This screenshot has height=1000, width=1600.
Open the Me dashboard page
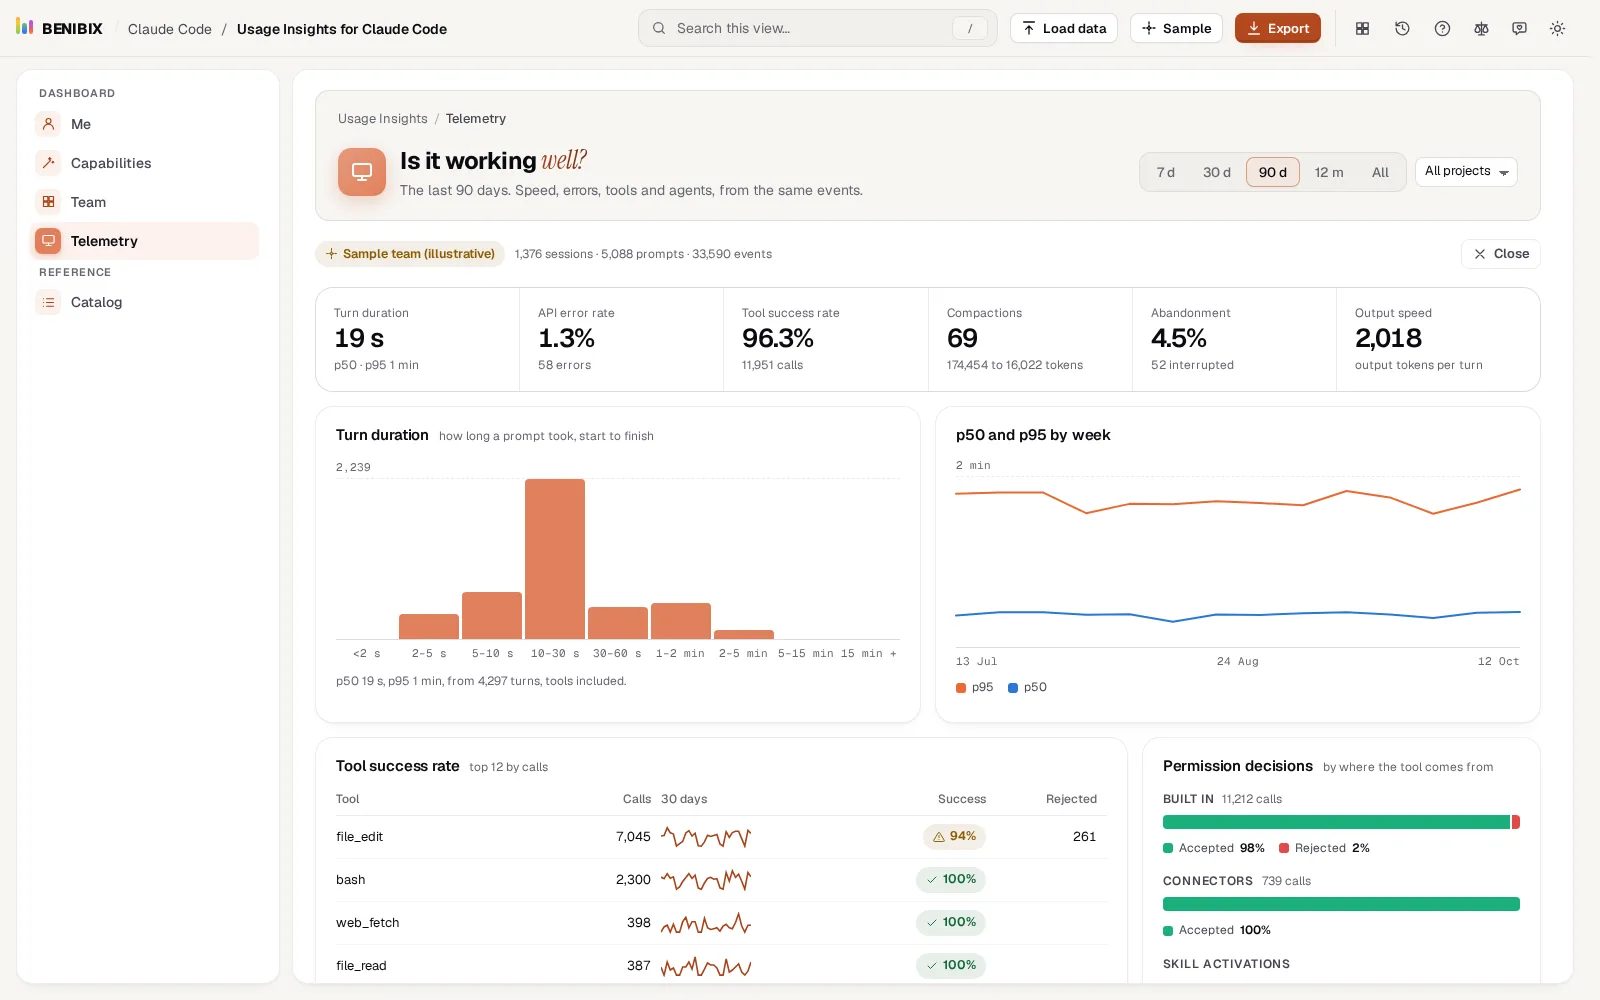145,124
